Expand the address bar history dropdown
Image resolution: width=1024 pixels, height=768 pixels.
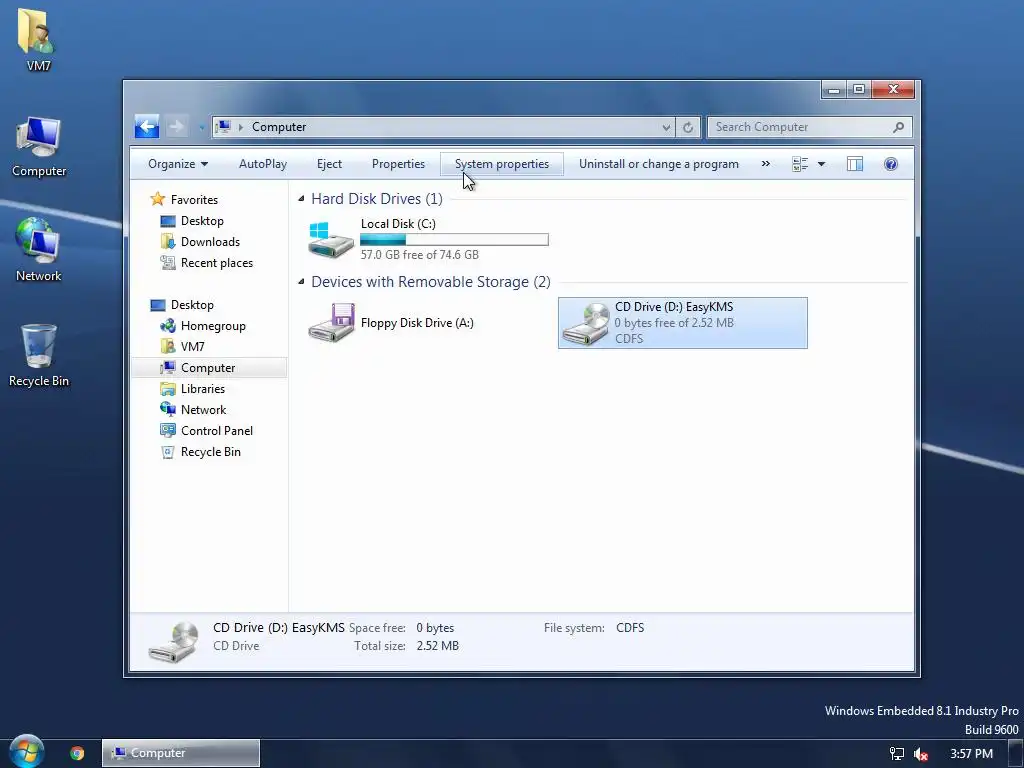(666, 127)
